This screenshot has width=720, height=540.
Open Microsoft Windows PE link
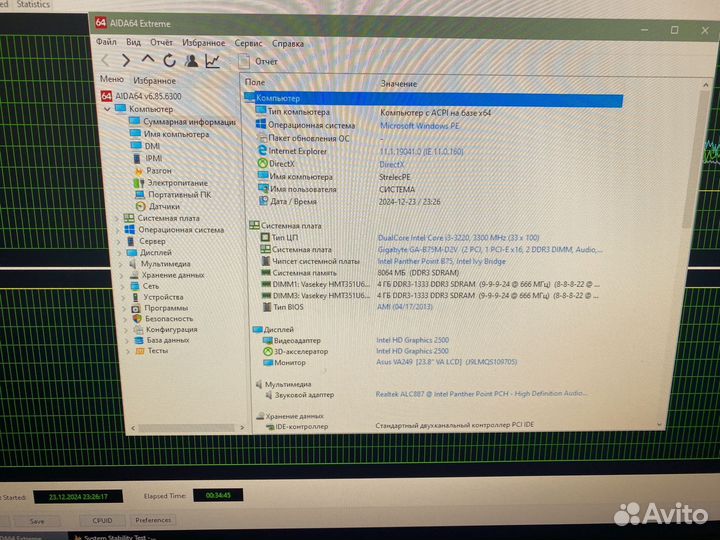coord(419,125)
